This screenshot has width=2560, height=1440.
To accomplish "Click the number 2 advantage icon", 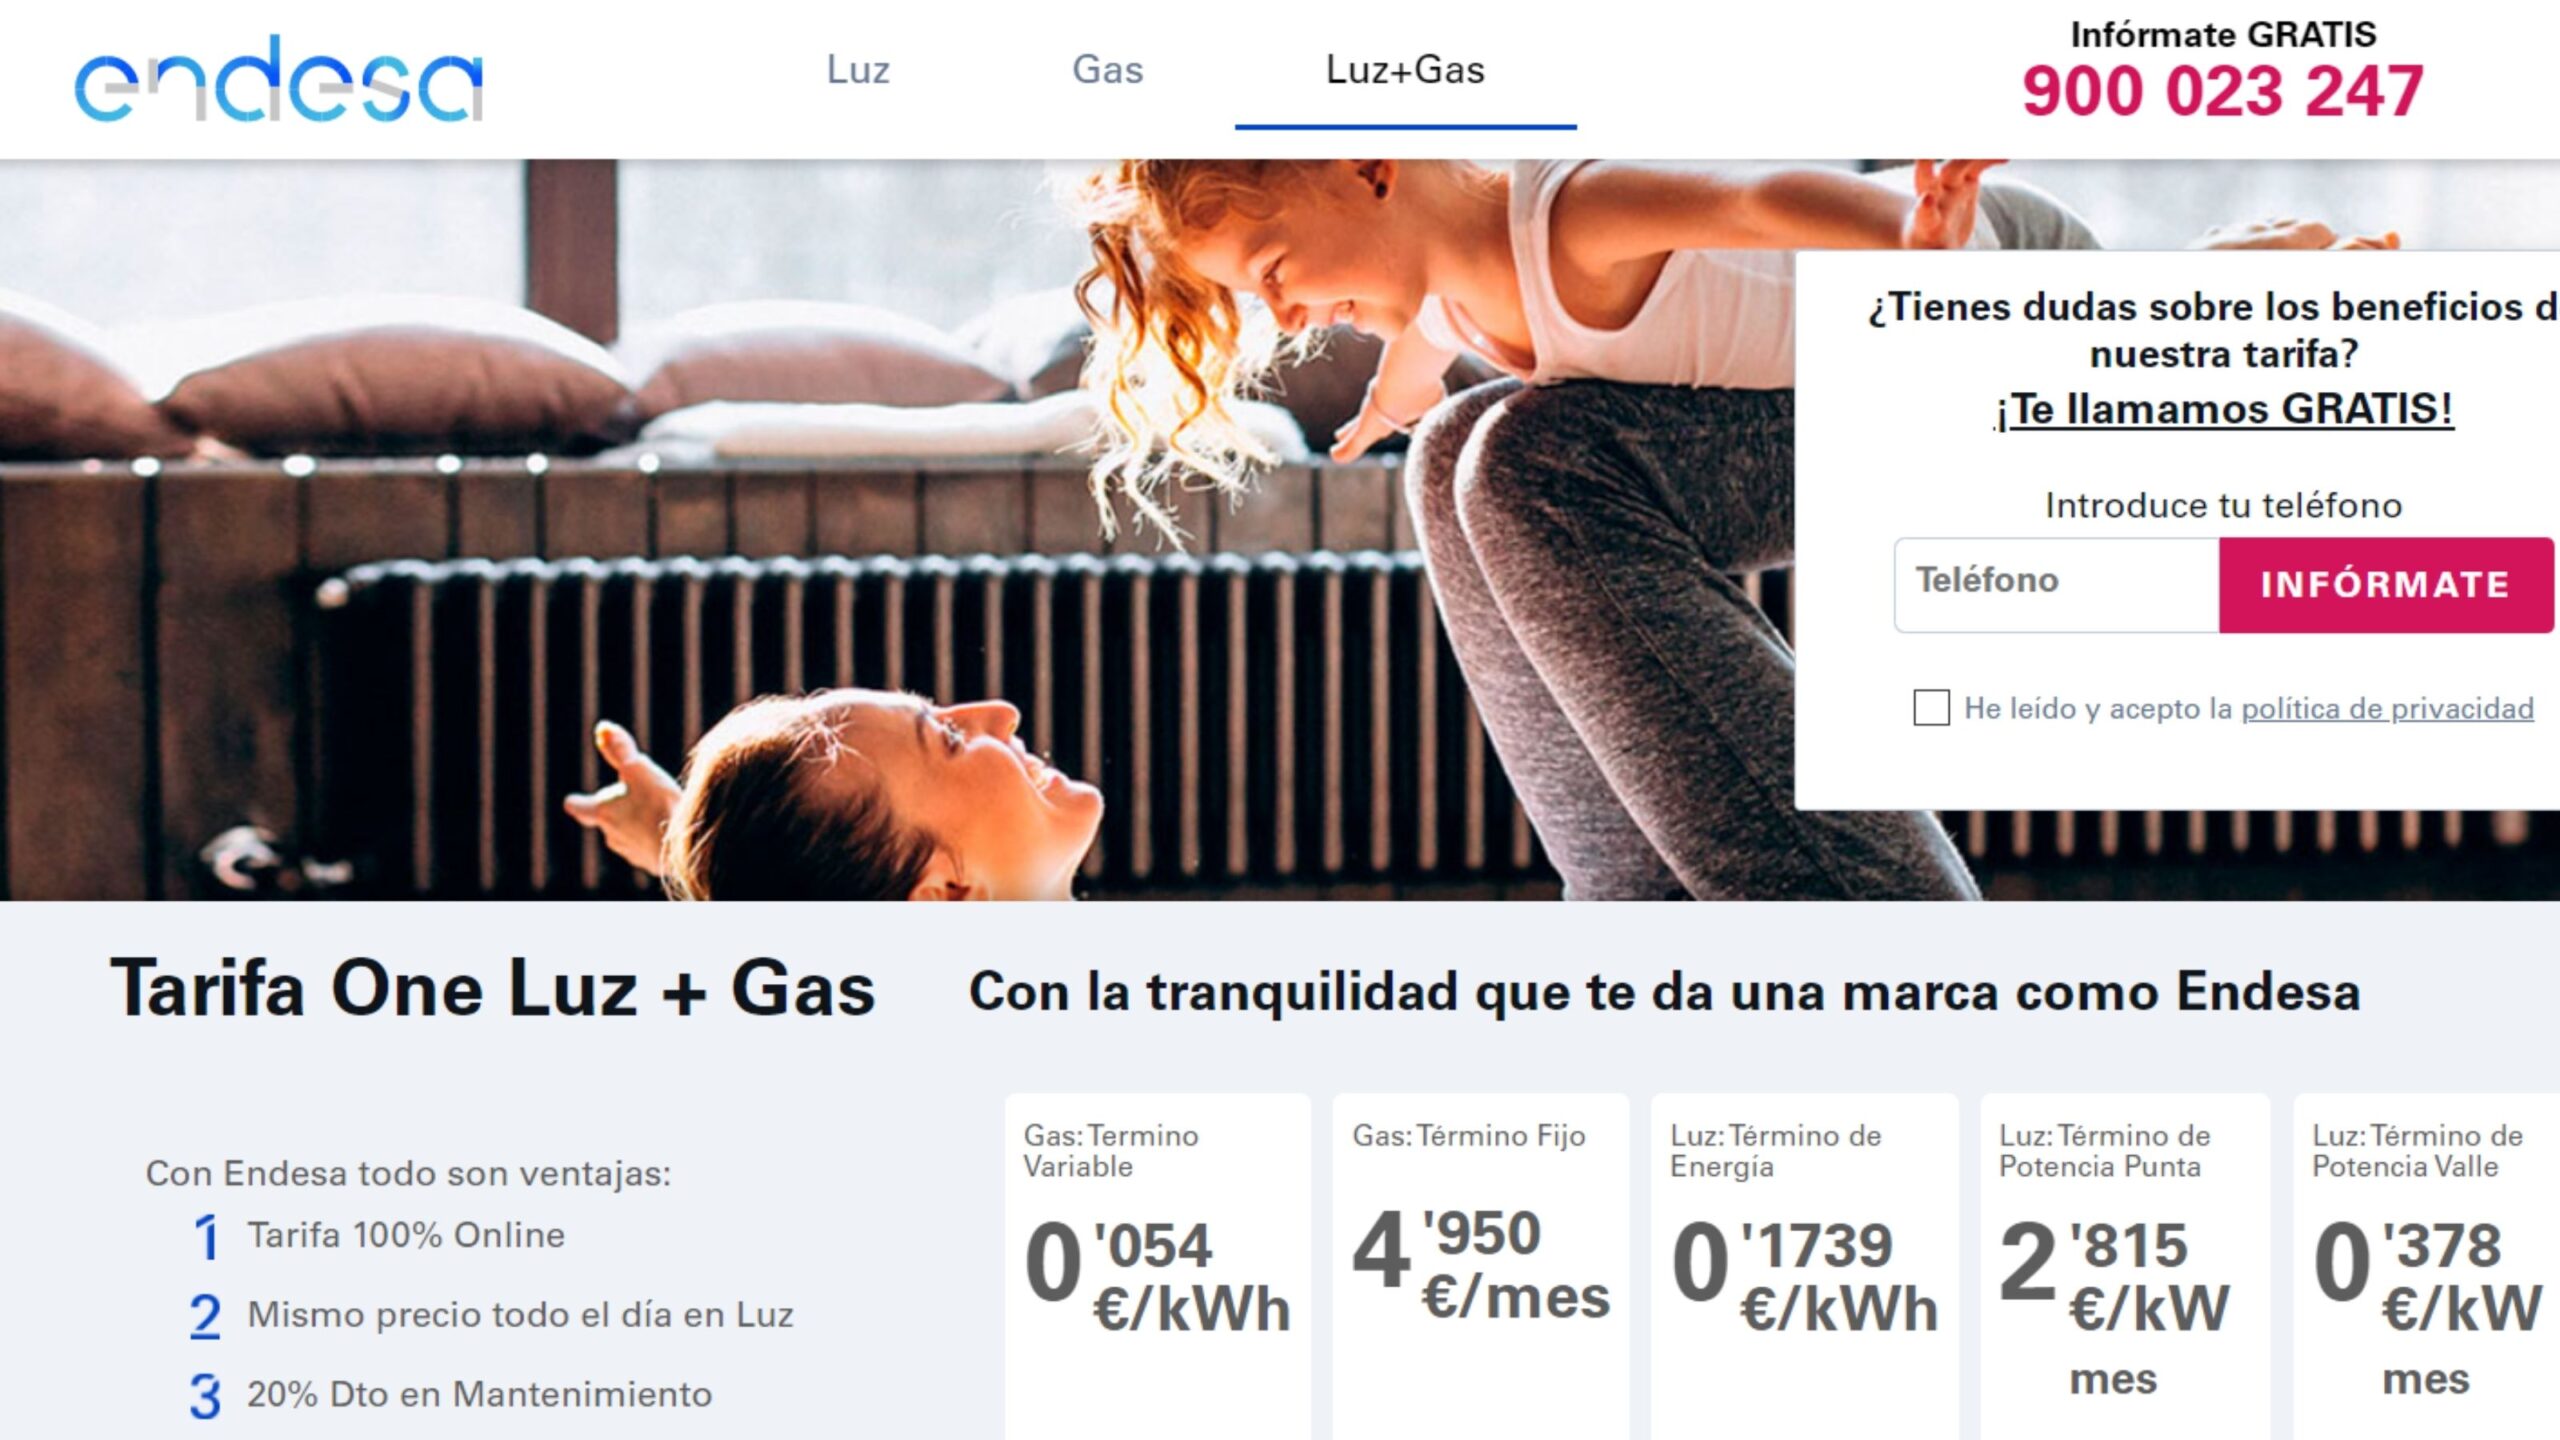I will point(205,1316).
